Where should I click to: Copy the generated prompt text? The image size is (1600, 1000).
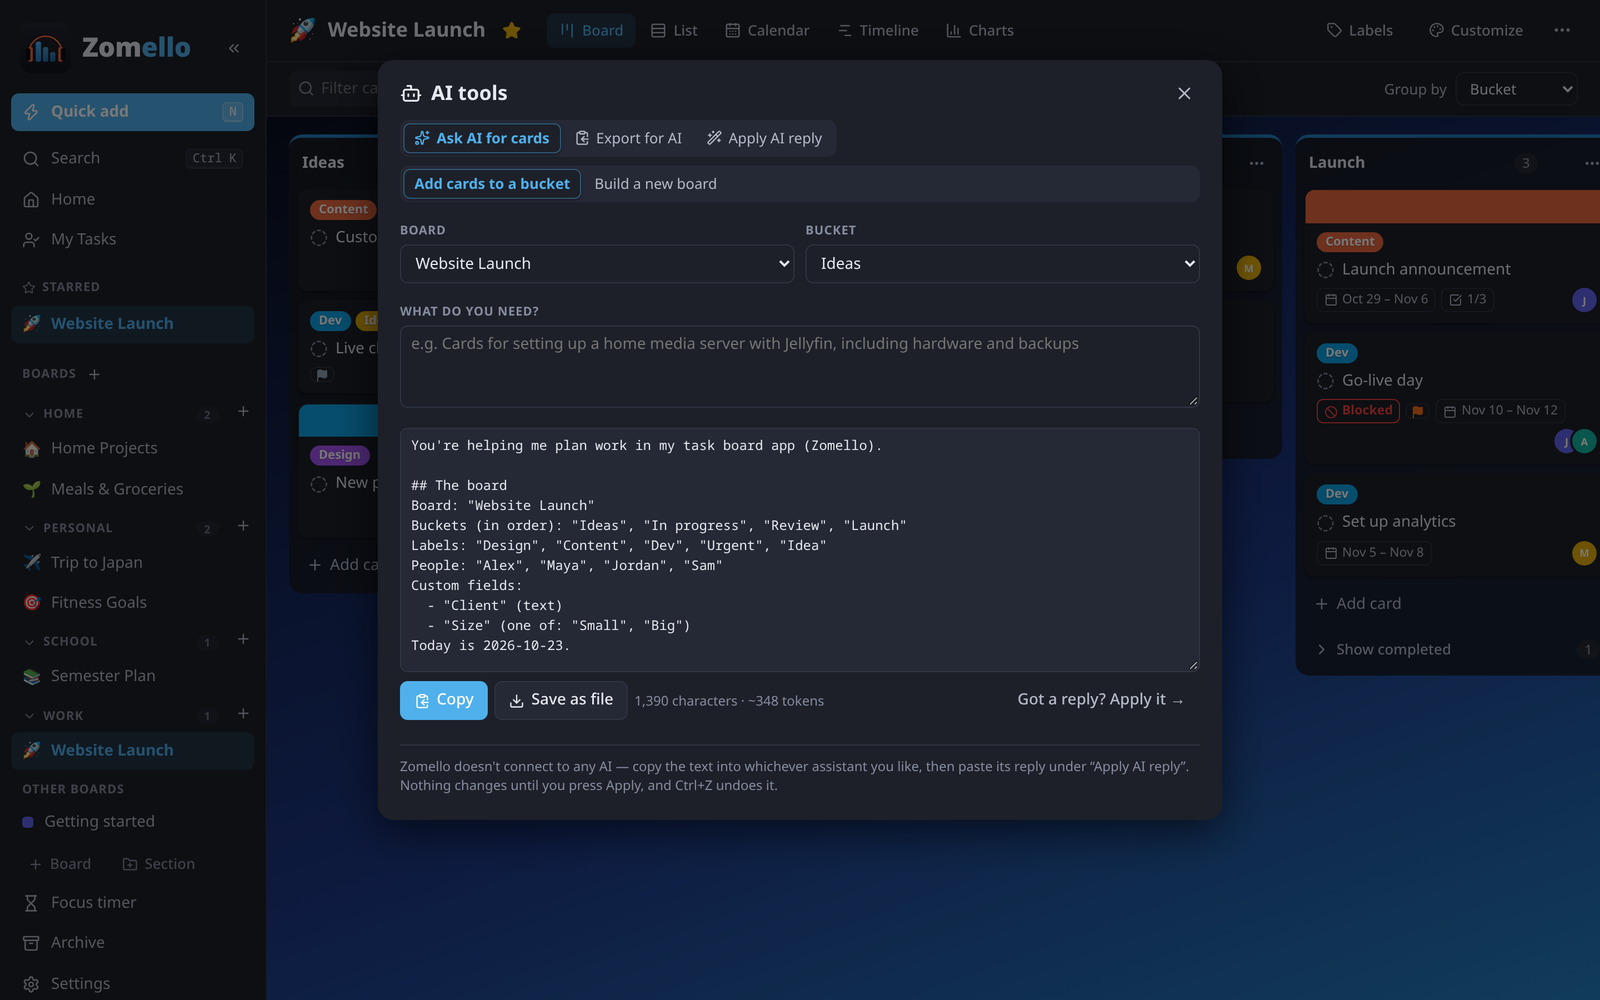pyautogui.click(x=444, y=700)
